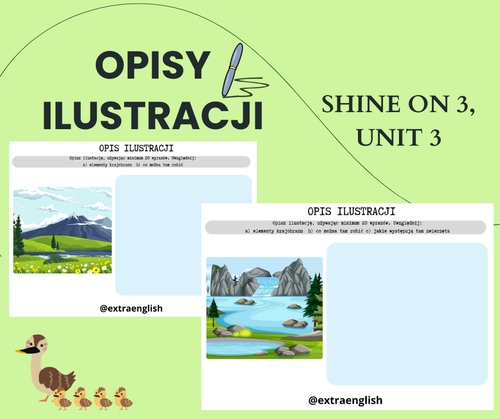Click gray instruction bar mentioning zwierzęta
Viewport: 500px width, 419px height.
click(345, 227)
